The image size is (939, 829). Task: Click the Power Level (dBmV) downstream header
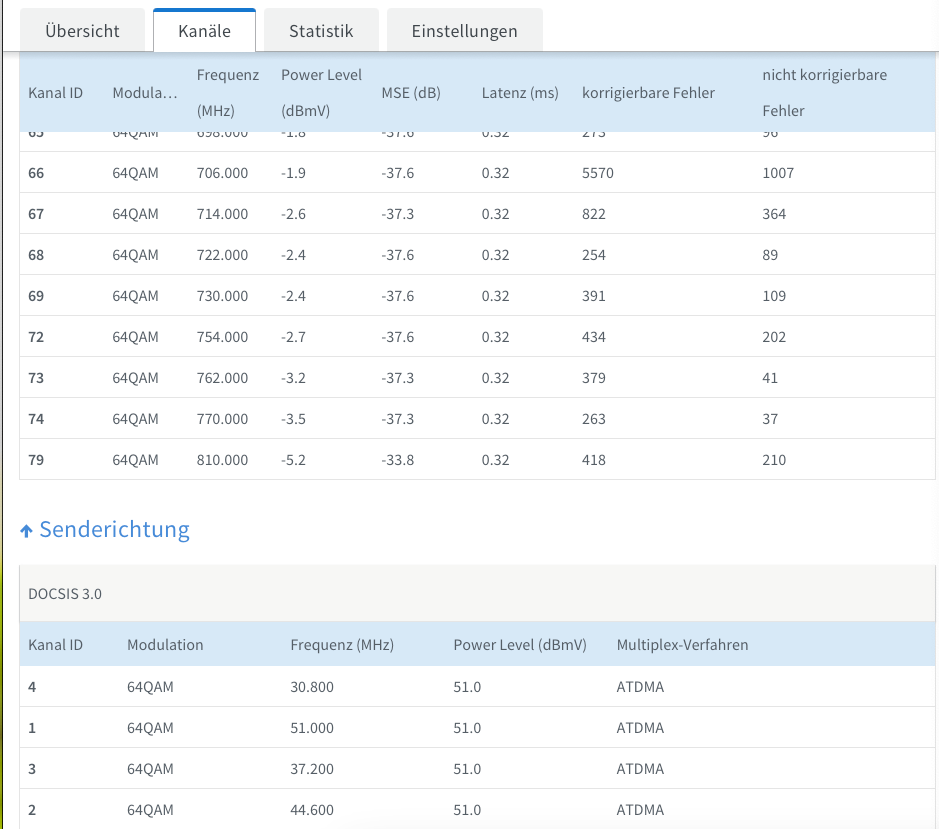pyautogui.click(x=321, y=92)
